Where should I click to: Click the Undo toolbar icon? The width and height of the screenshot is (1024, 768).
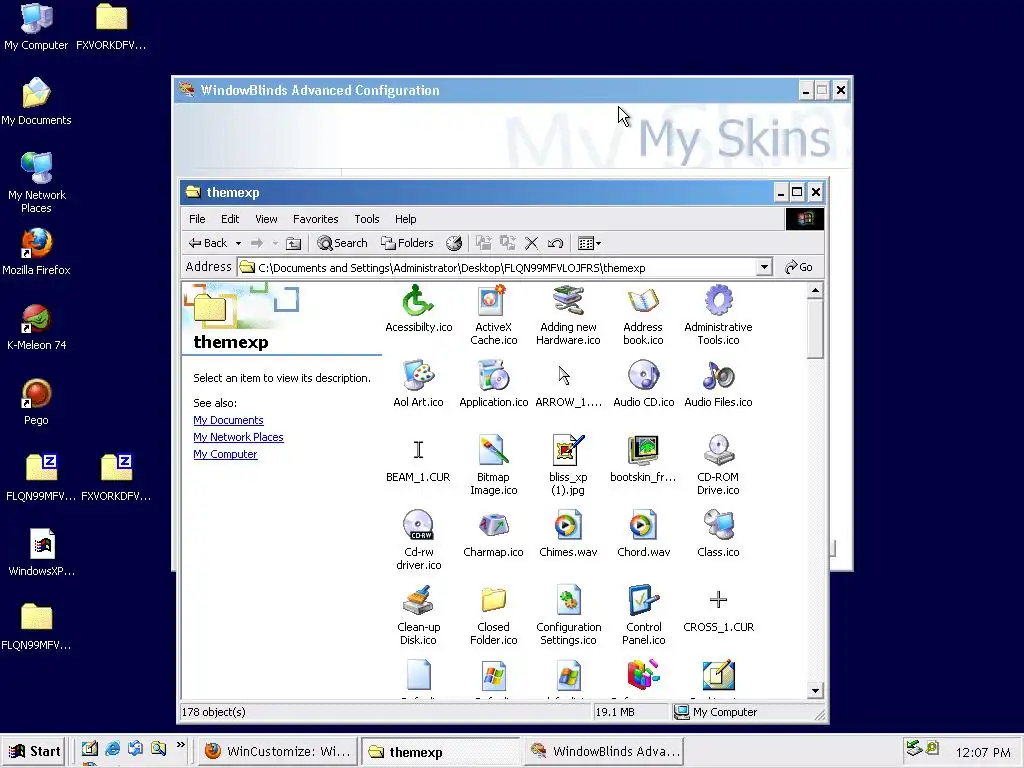(556, 244)
